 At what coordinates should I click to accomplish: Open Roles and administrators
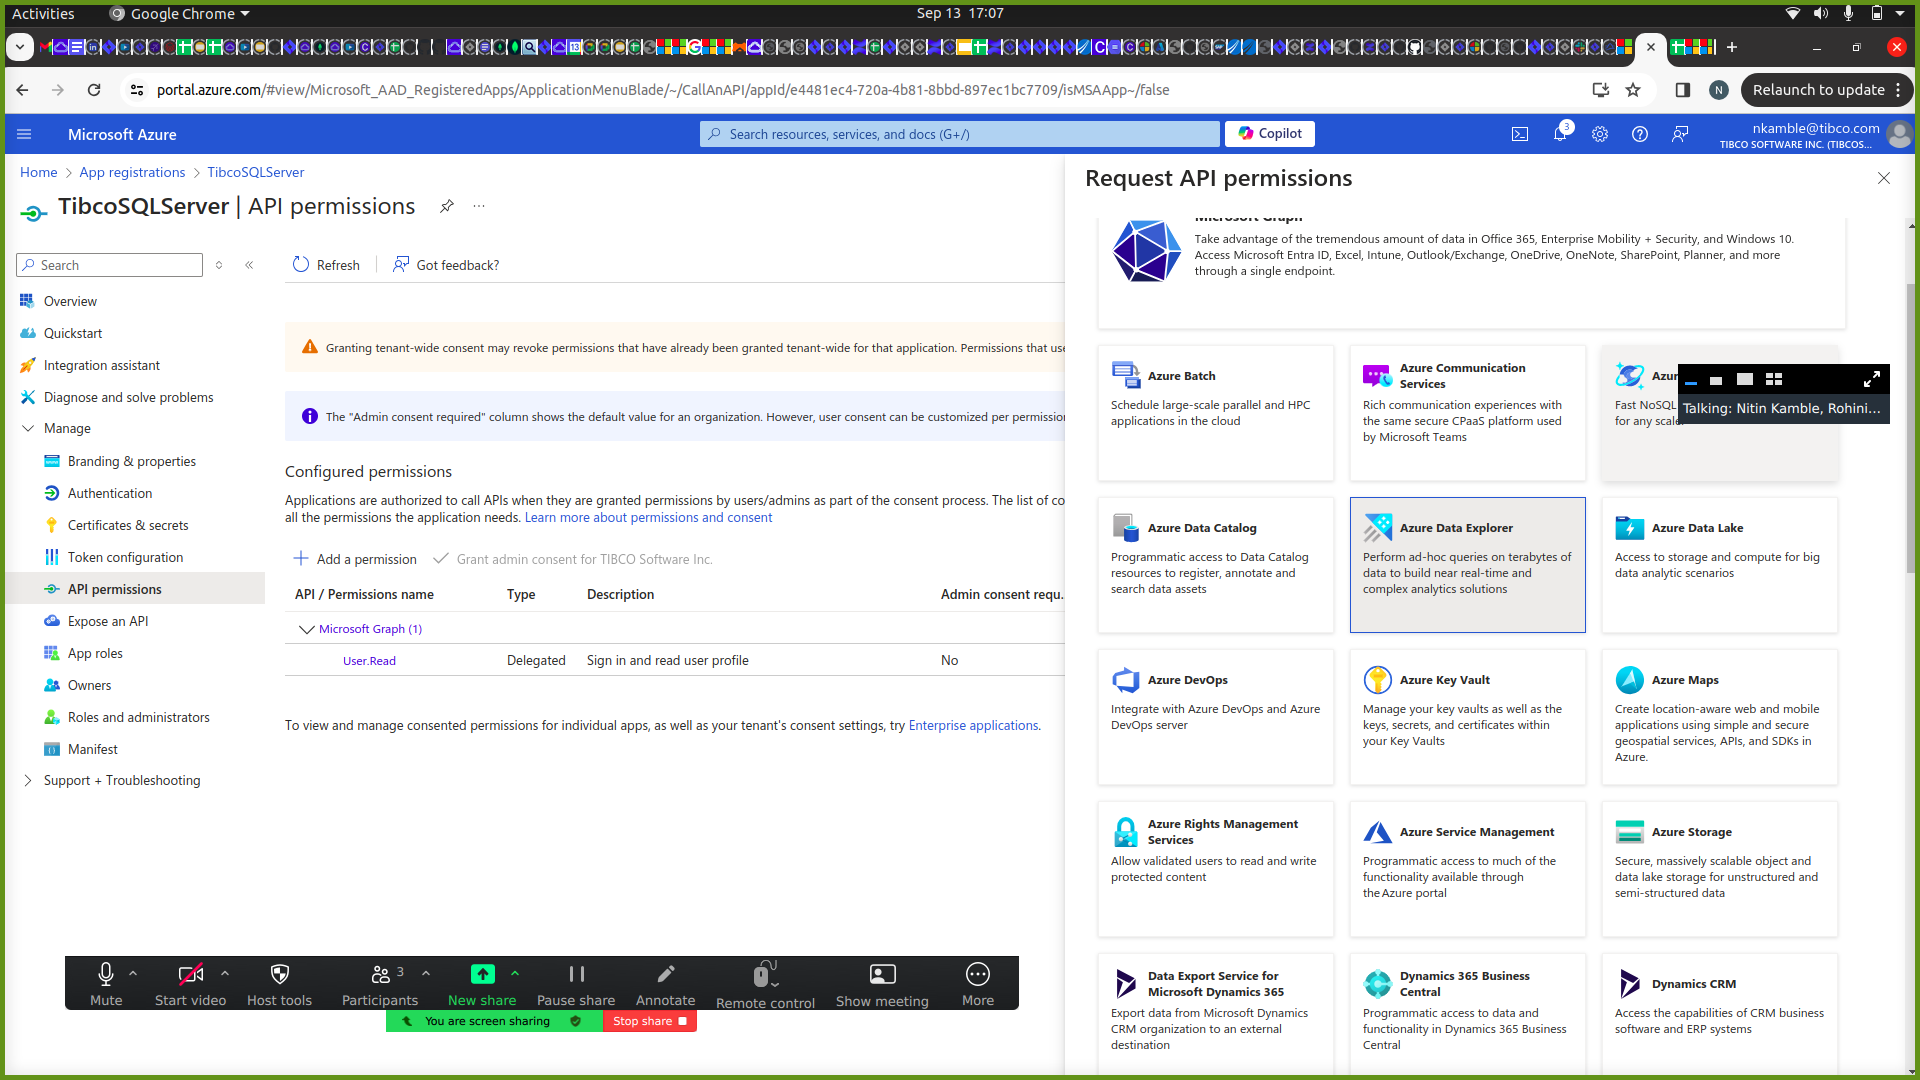(x=138, y=717)
